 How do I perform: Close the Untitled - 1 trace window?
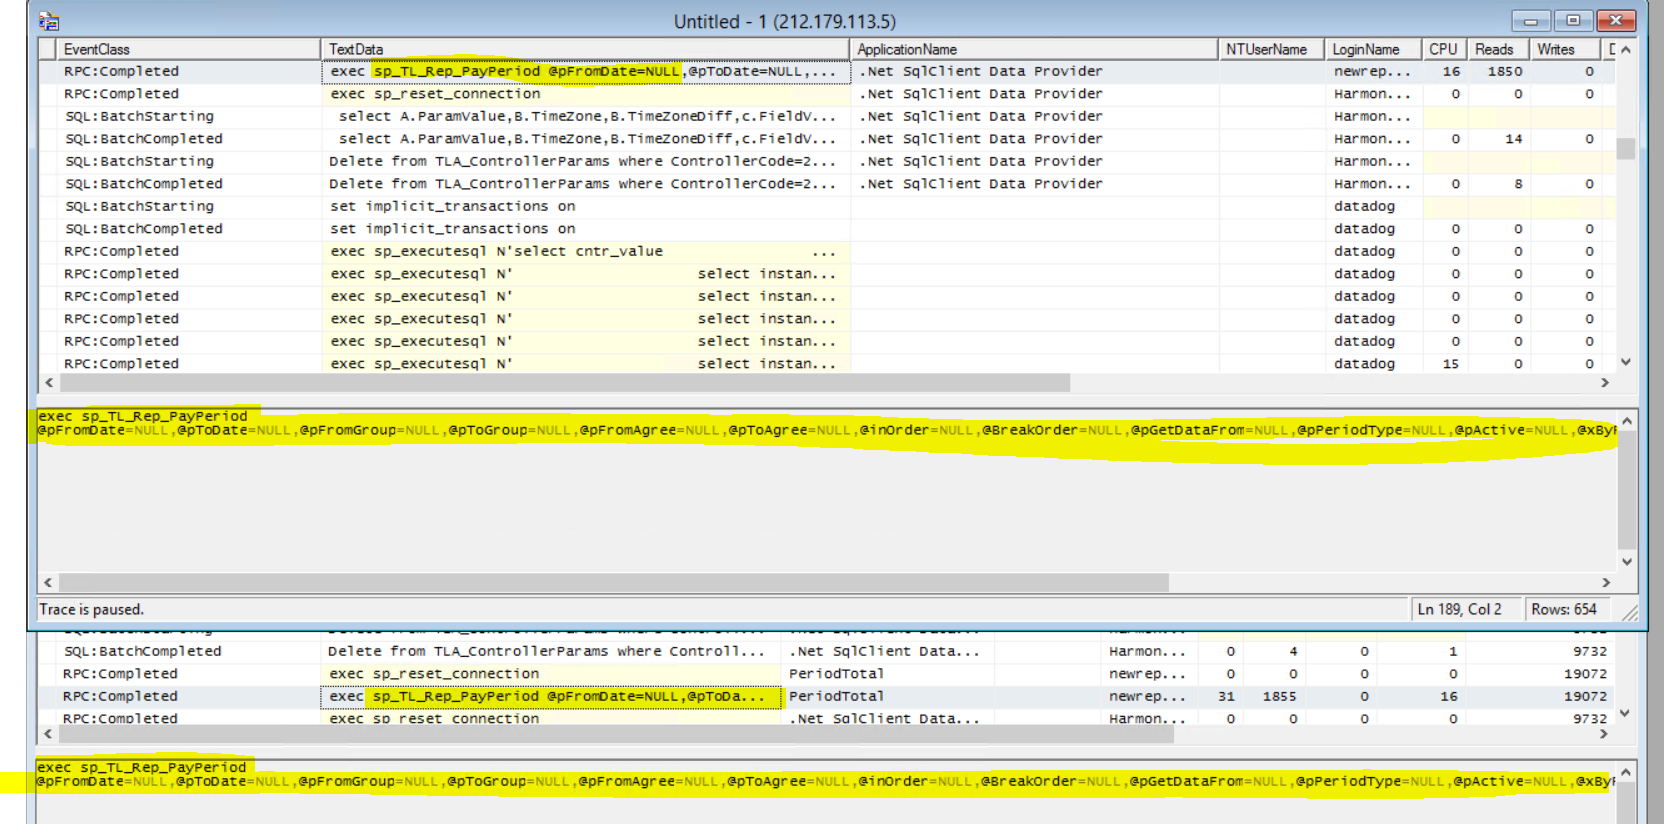[1616, 21]
